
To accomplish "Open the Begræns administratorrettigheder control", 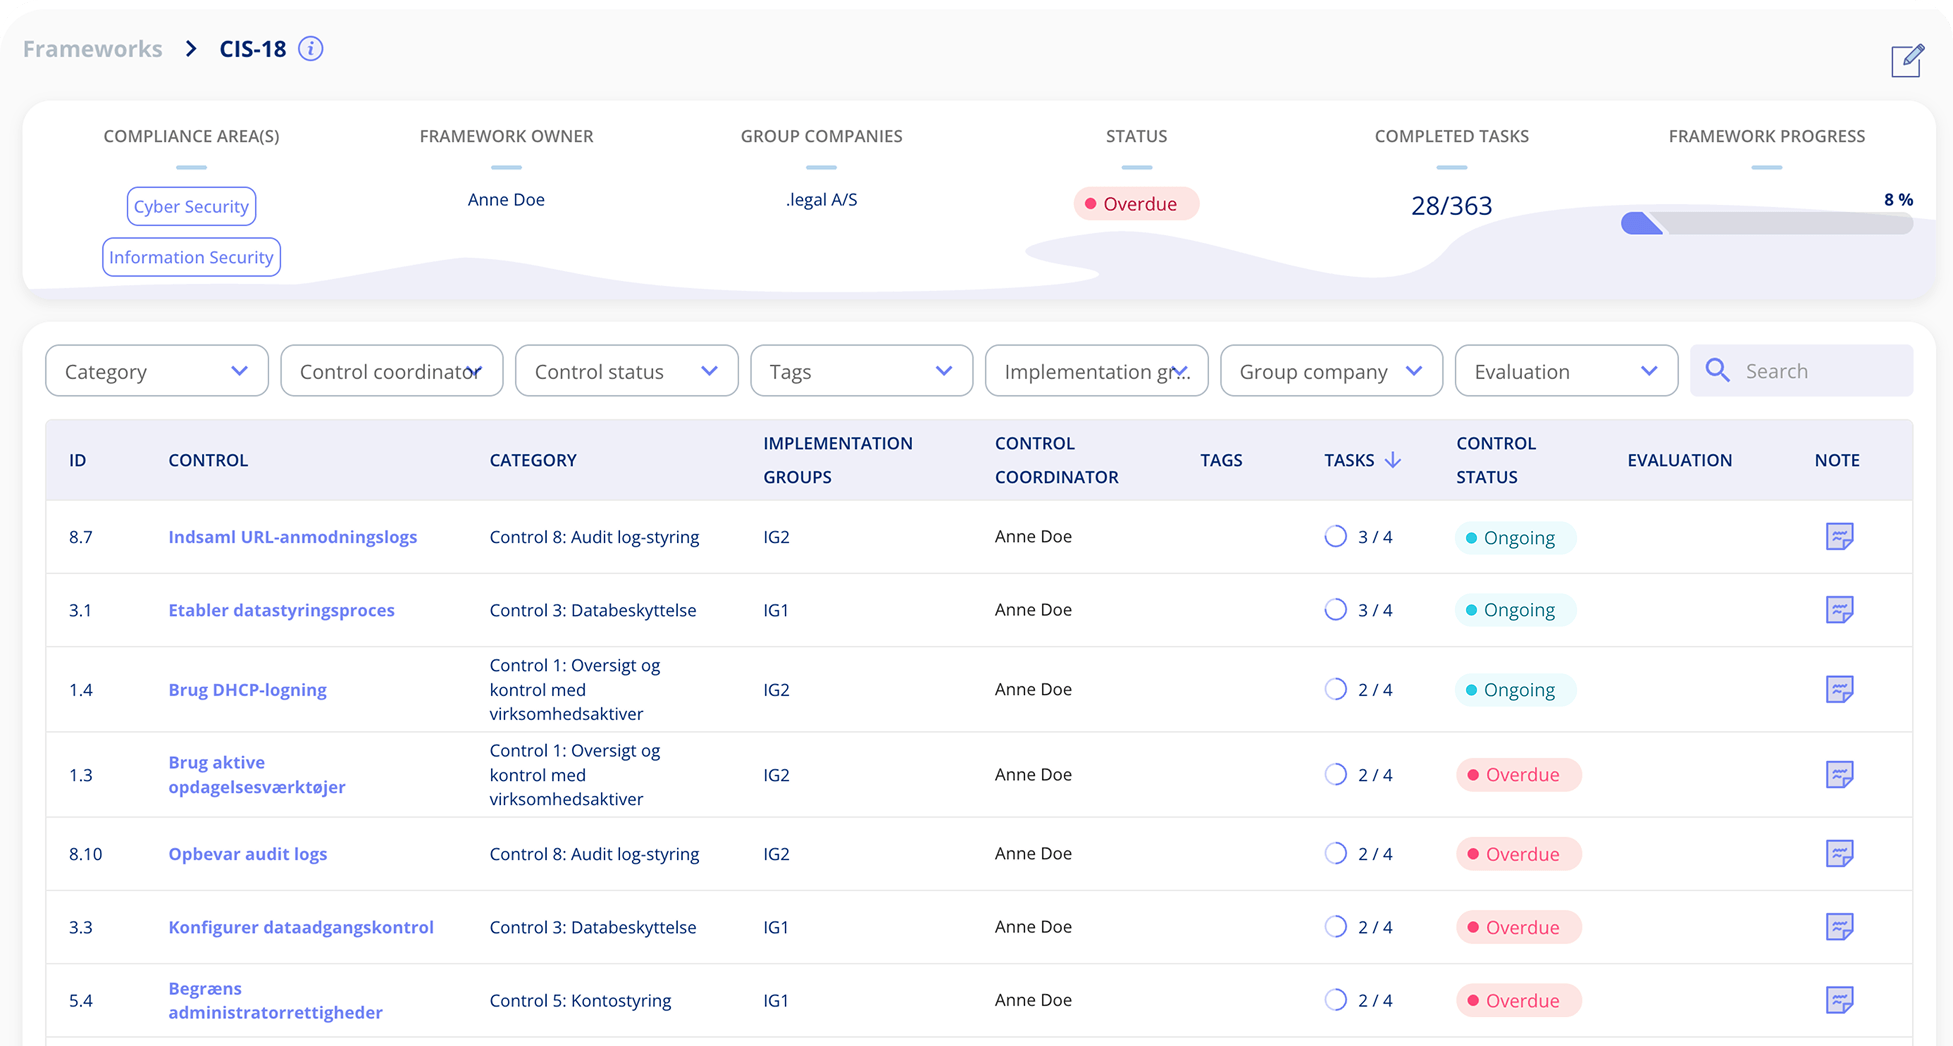I will (275, 1000).
